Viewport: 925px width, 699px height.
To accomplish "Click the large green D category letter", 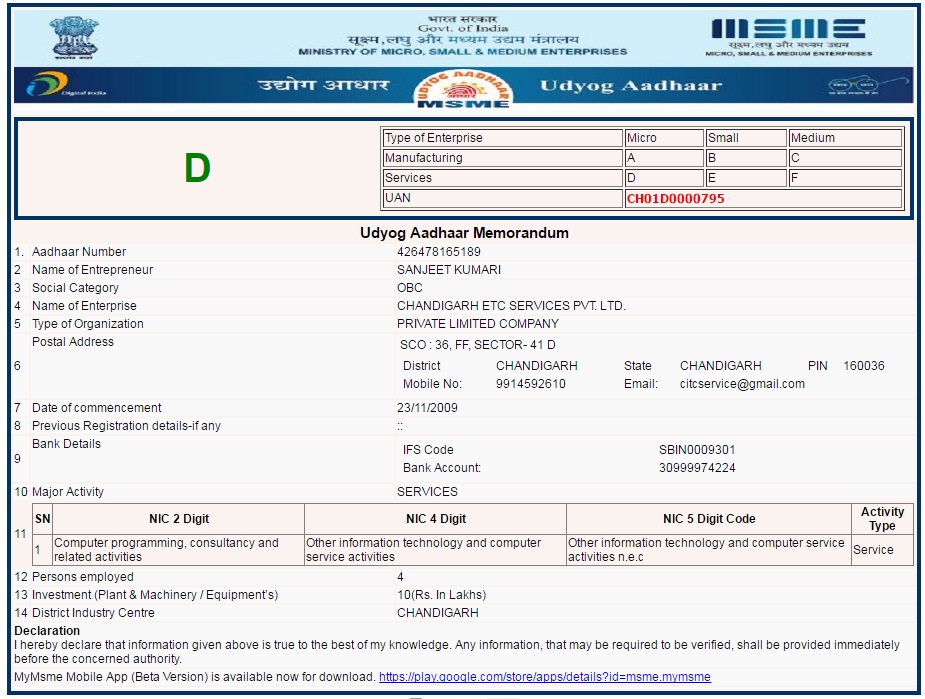I will (x=197, y=169).
